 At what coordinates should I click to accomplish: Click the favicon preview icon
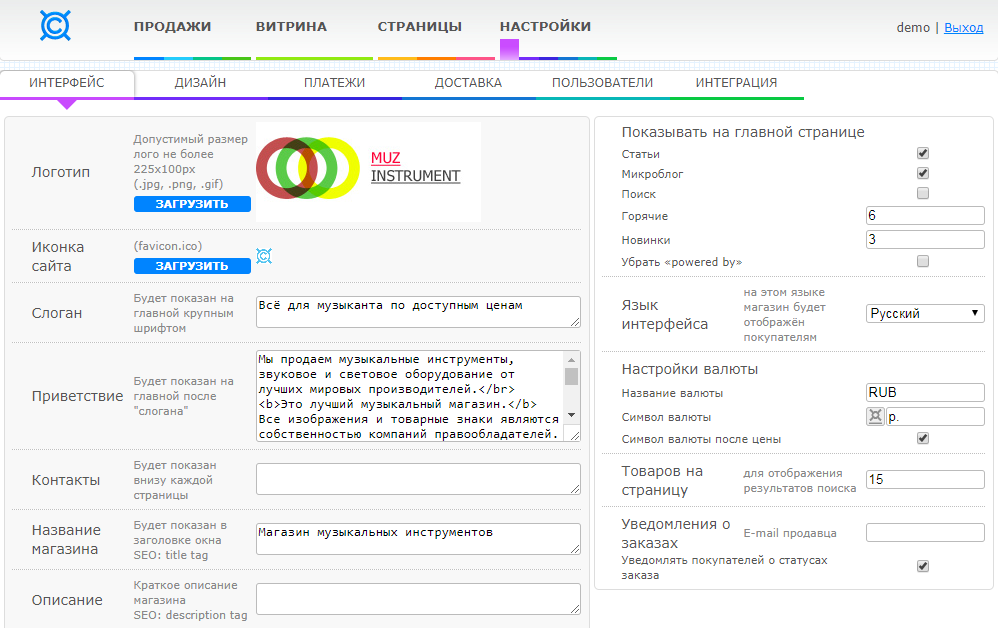coord(264,257)
